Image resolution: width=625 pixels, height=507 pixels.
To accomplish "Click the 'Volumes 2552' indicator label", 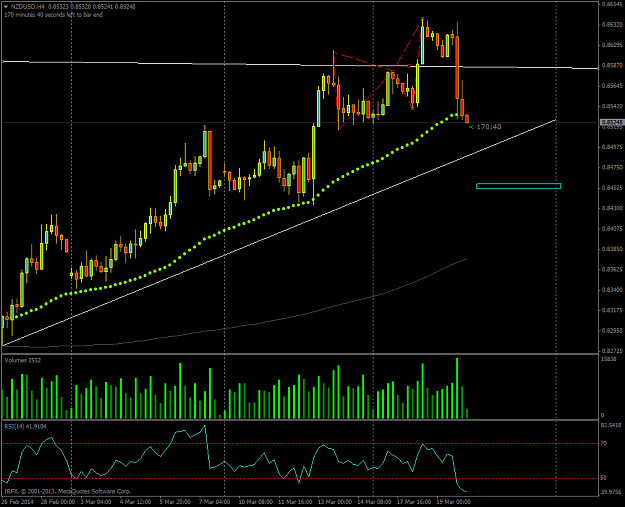I will 22,360.
